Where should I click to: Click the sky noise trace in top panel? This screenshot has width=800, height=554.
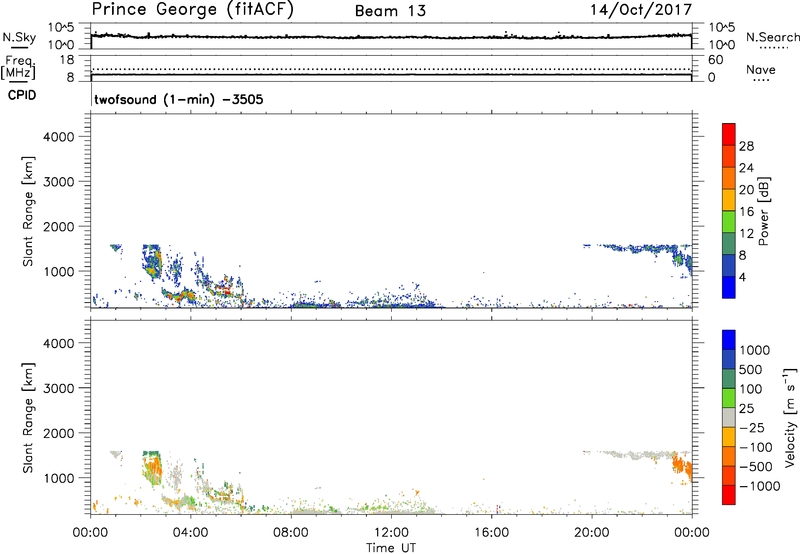pyautogui.click(x=391, y=36)
